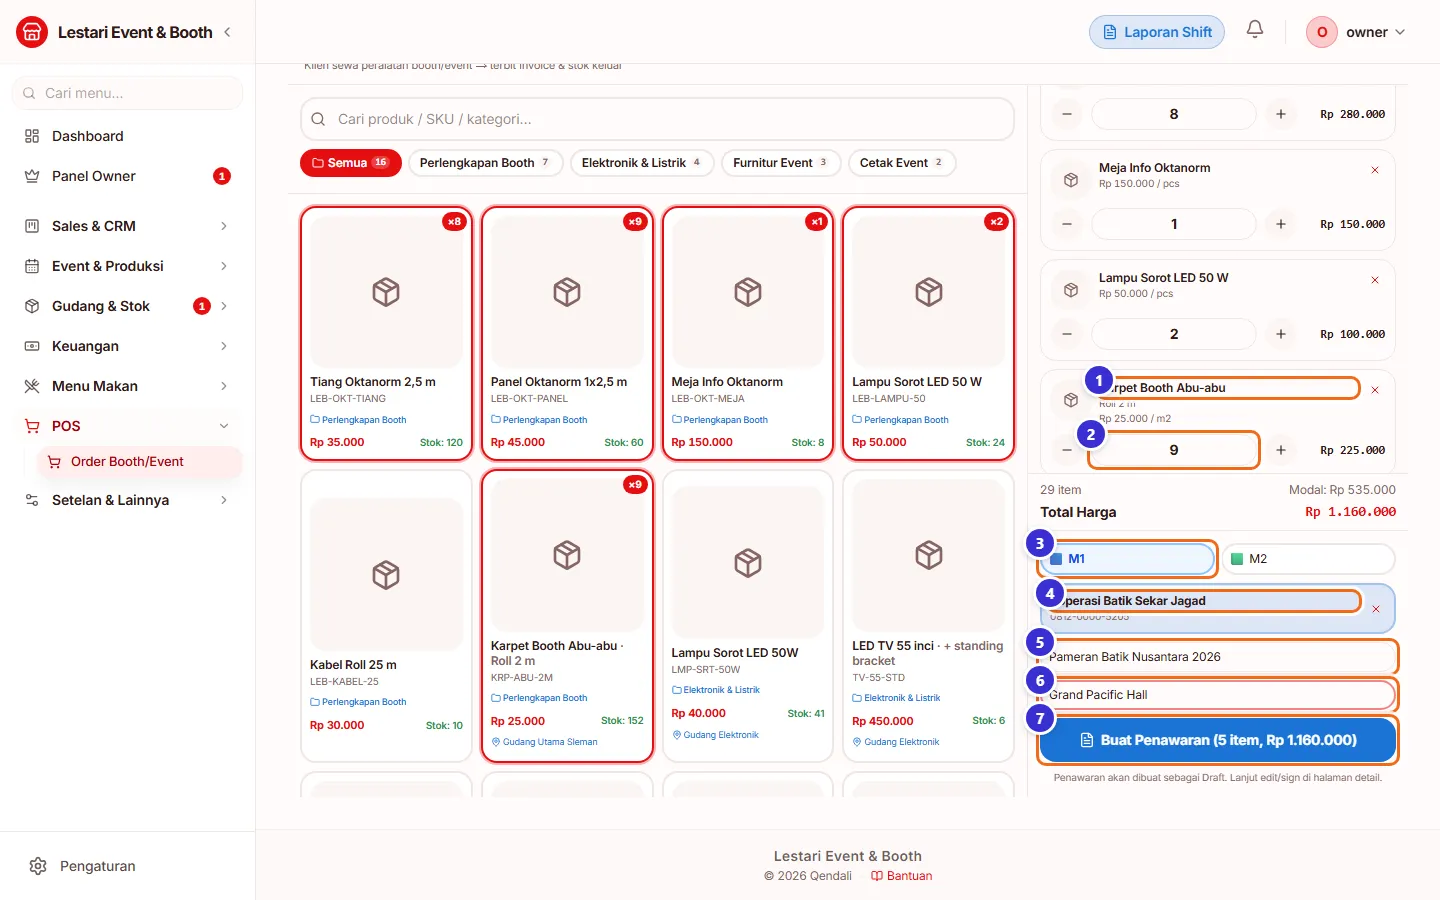Expand the Keuangan menu

click(x=126, y=346)
